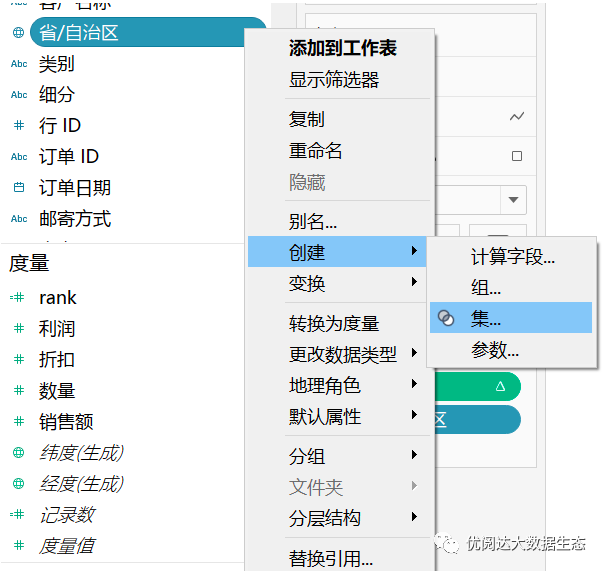The height and width of the screenshot is (576, 609).
Task: Choose 添加到工作表 from the context menu
Action: pyautogui.click(x=342, y=48)
